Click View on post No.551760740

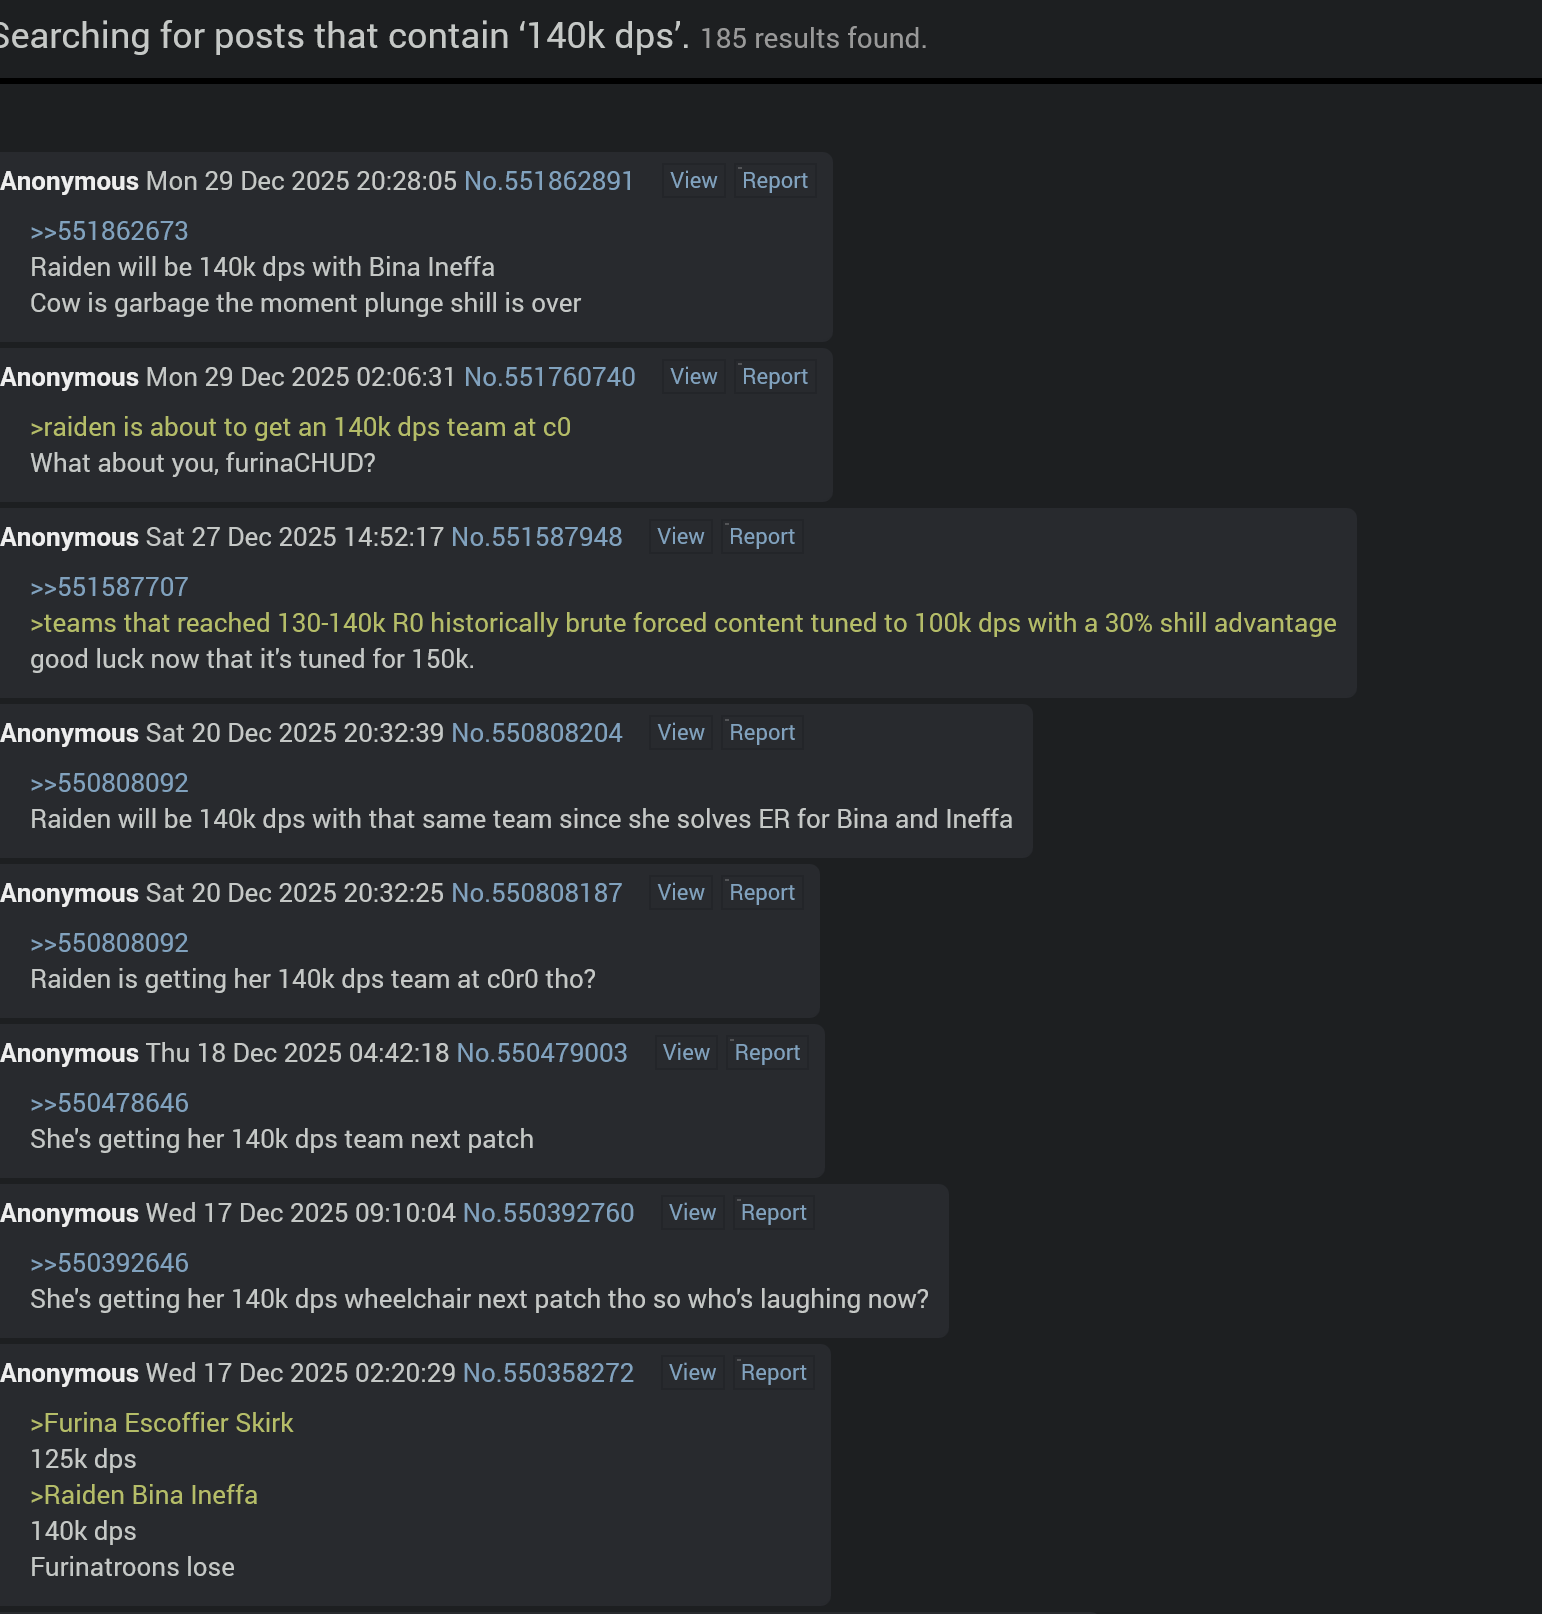[x=693, y=377]
